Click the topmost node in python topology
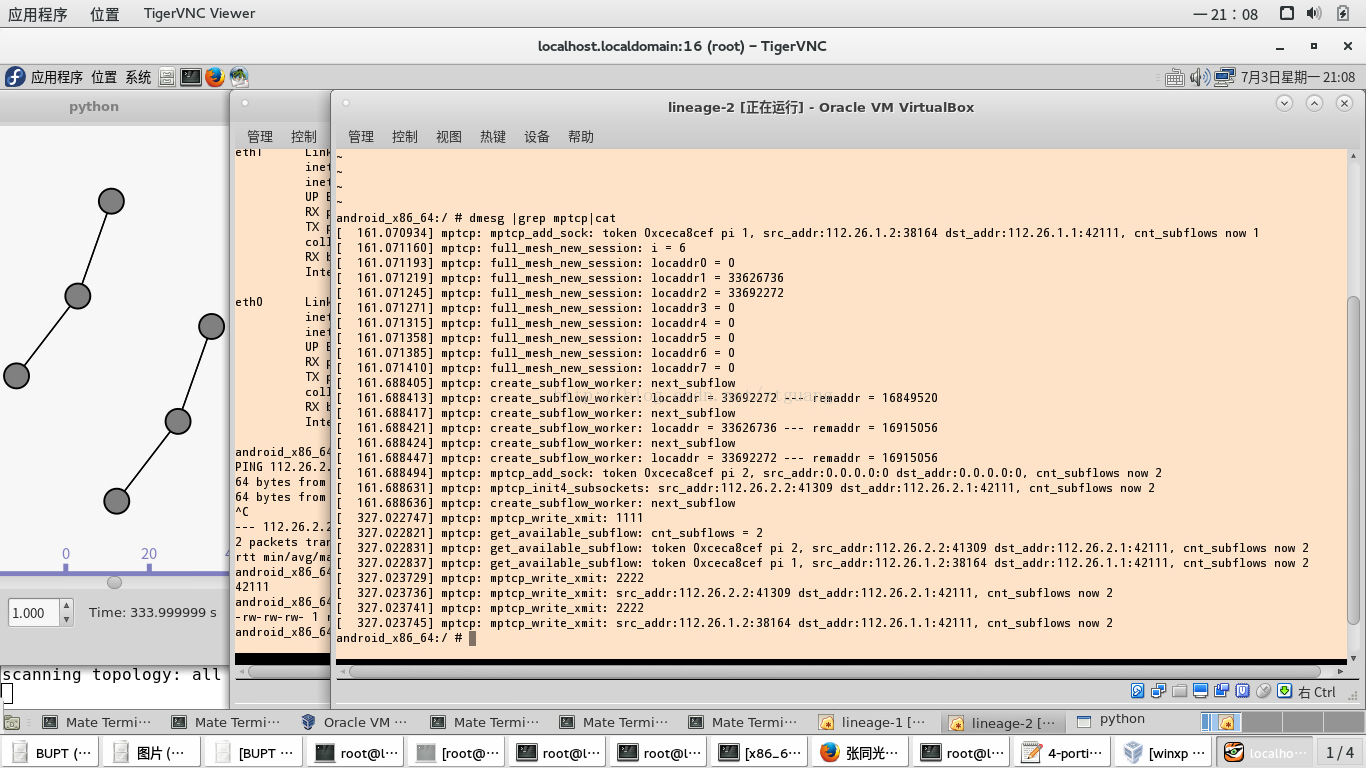The width and height of the screenshot is (1366, 768). pyautogui.click(x=111, y=201)
